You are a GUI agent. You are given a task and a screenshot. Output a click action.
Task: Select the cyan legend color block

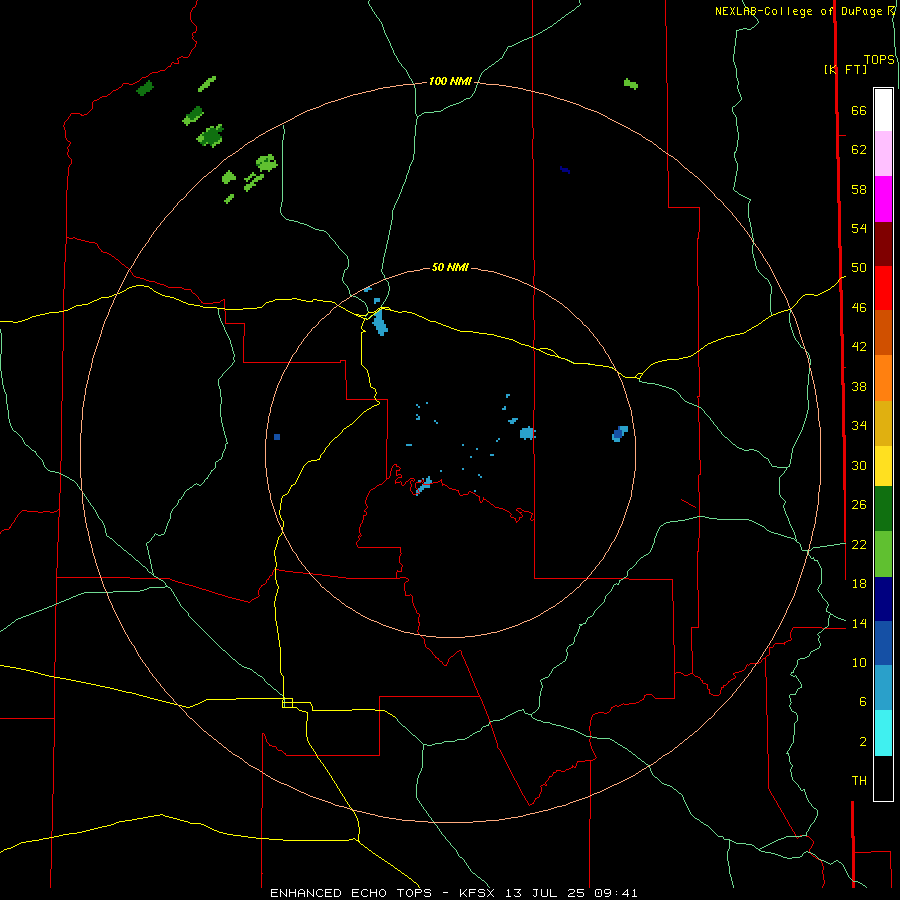pos(883,733)
